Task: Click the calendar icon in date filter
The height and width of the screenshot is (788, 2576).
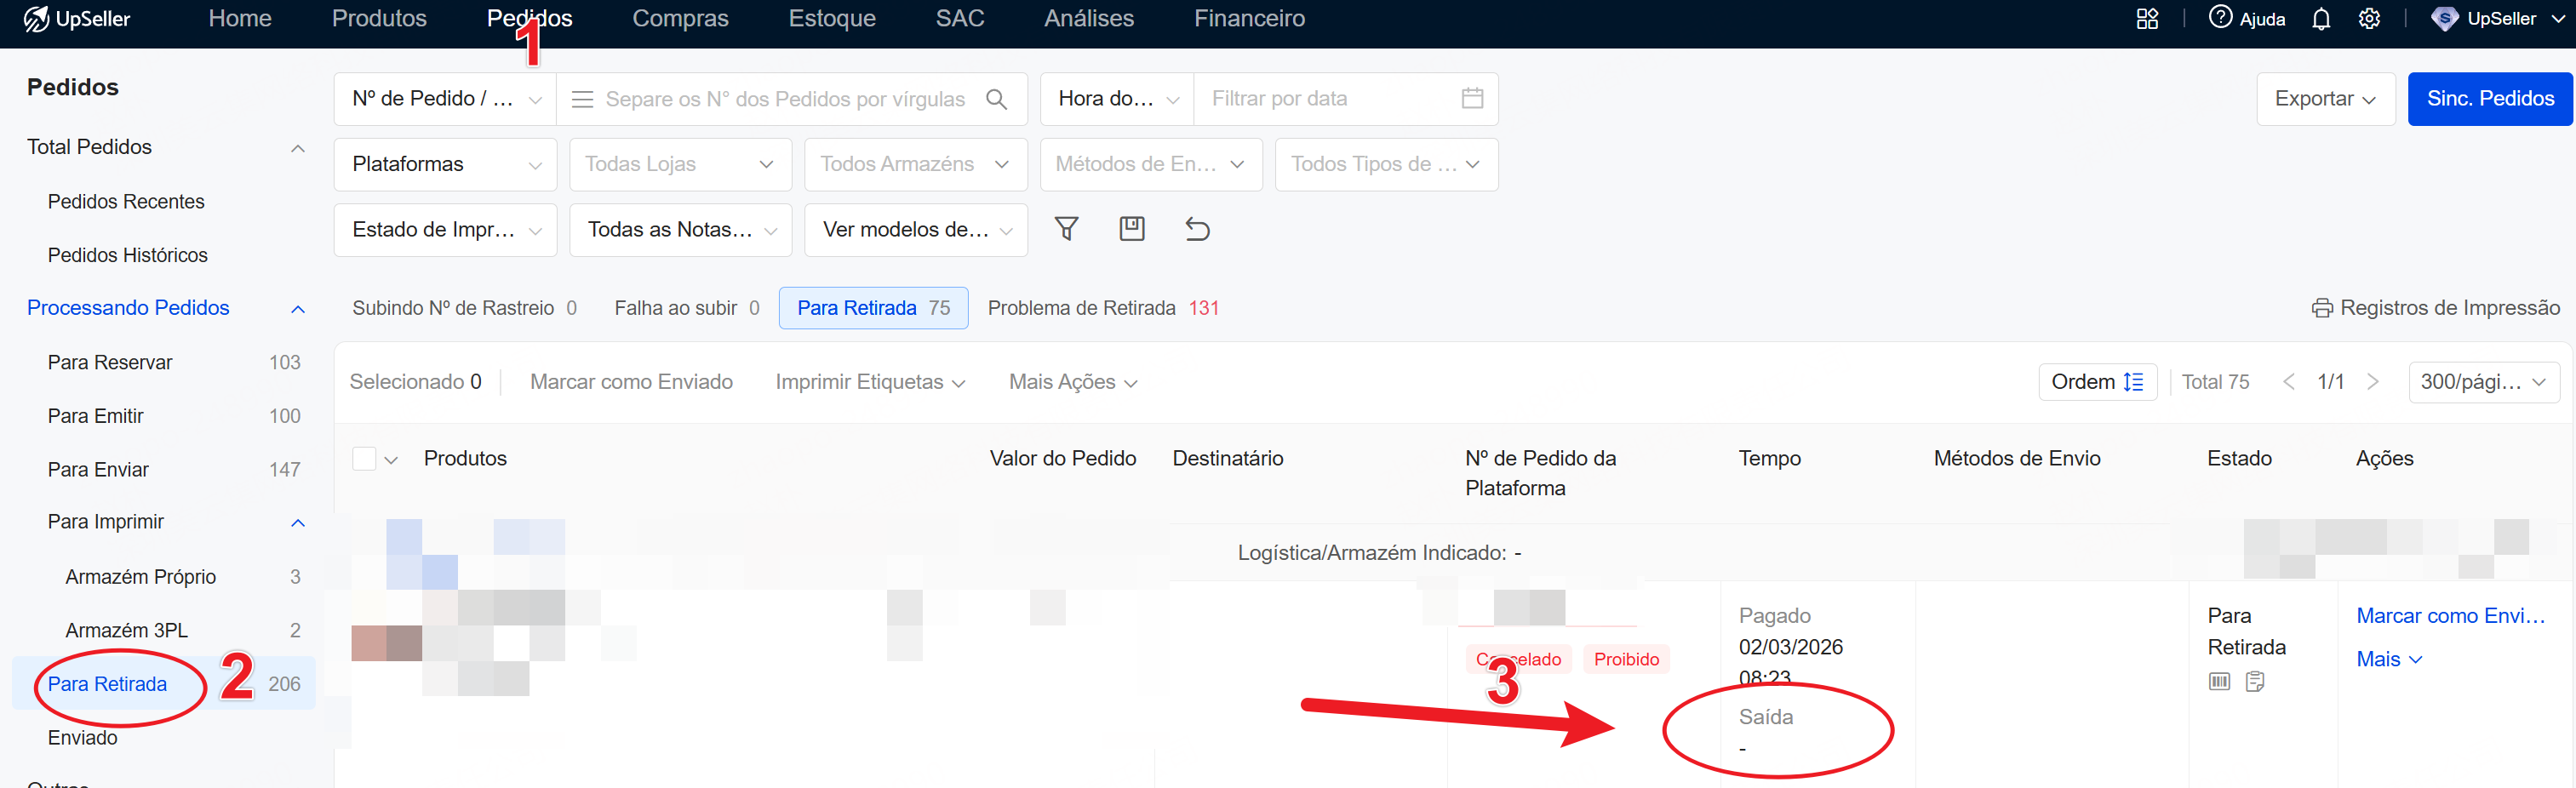Action: click(1472, 98)
